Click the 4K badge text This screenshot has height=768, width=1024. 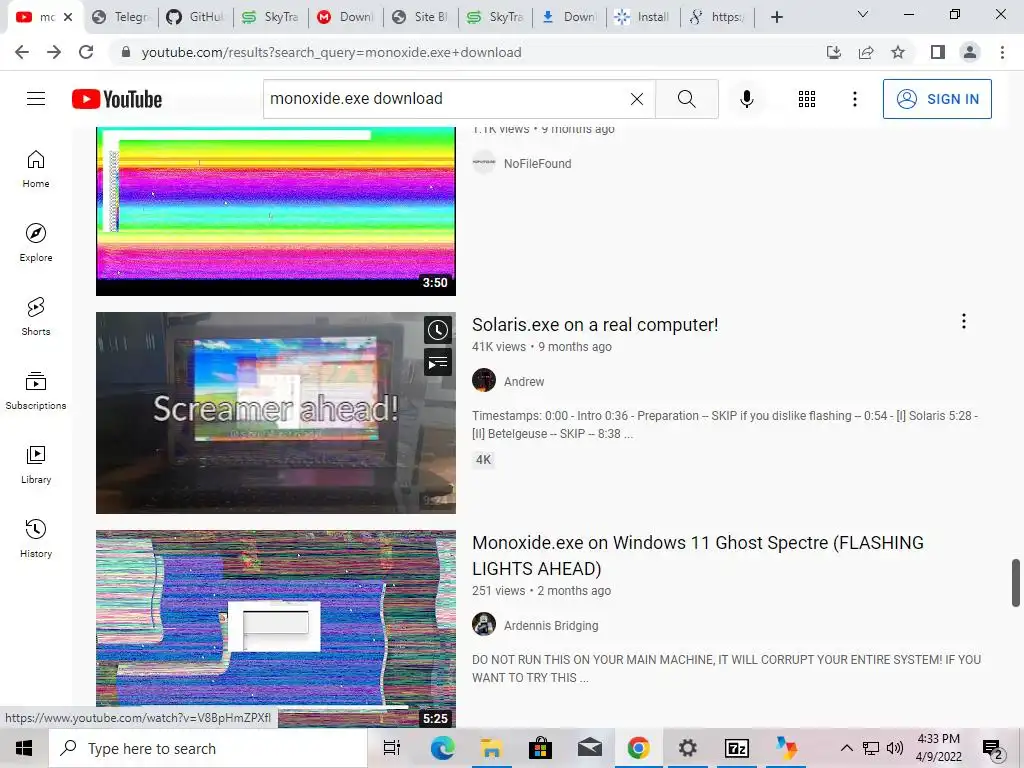(483, 460)
